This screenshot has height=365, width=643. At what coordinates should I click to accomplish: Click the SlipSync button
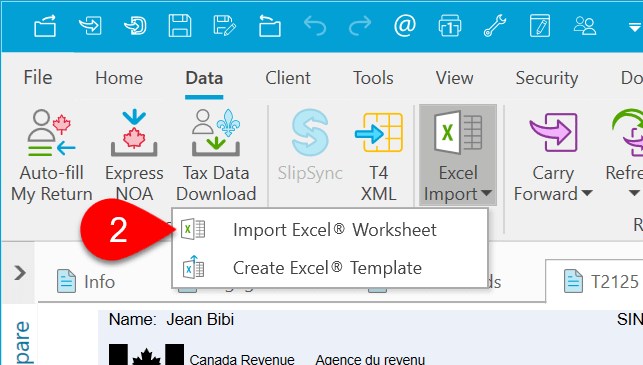(310, 145)
